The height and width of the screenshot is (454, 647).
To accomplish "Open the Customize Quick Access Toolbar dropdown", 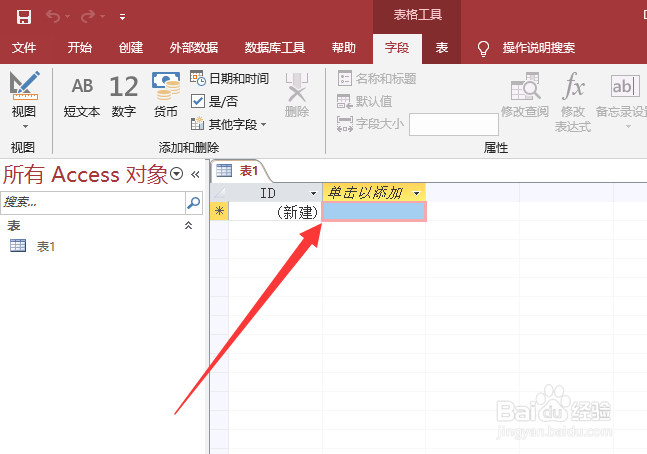I will (x=122, y=17).
